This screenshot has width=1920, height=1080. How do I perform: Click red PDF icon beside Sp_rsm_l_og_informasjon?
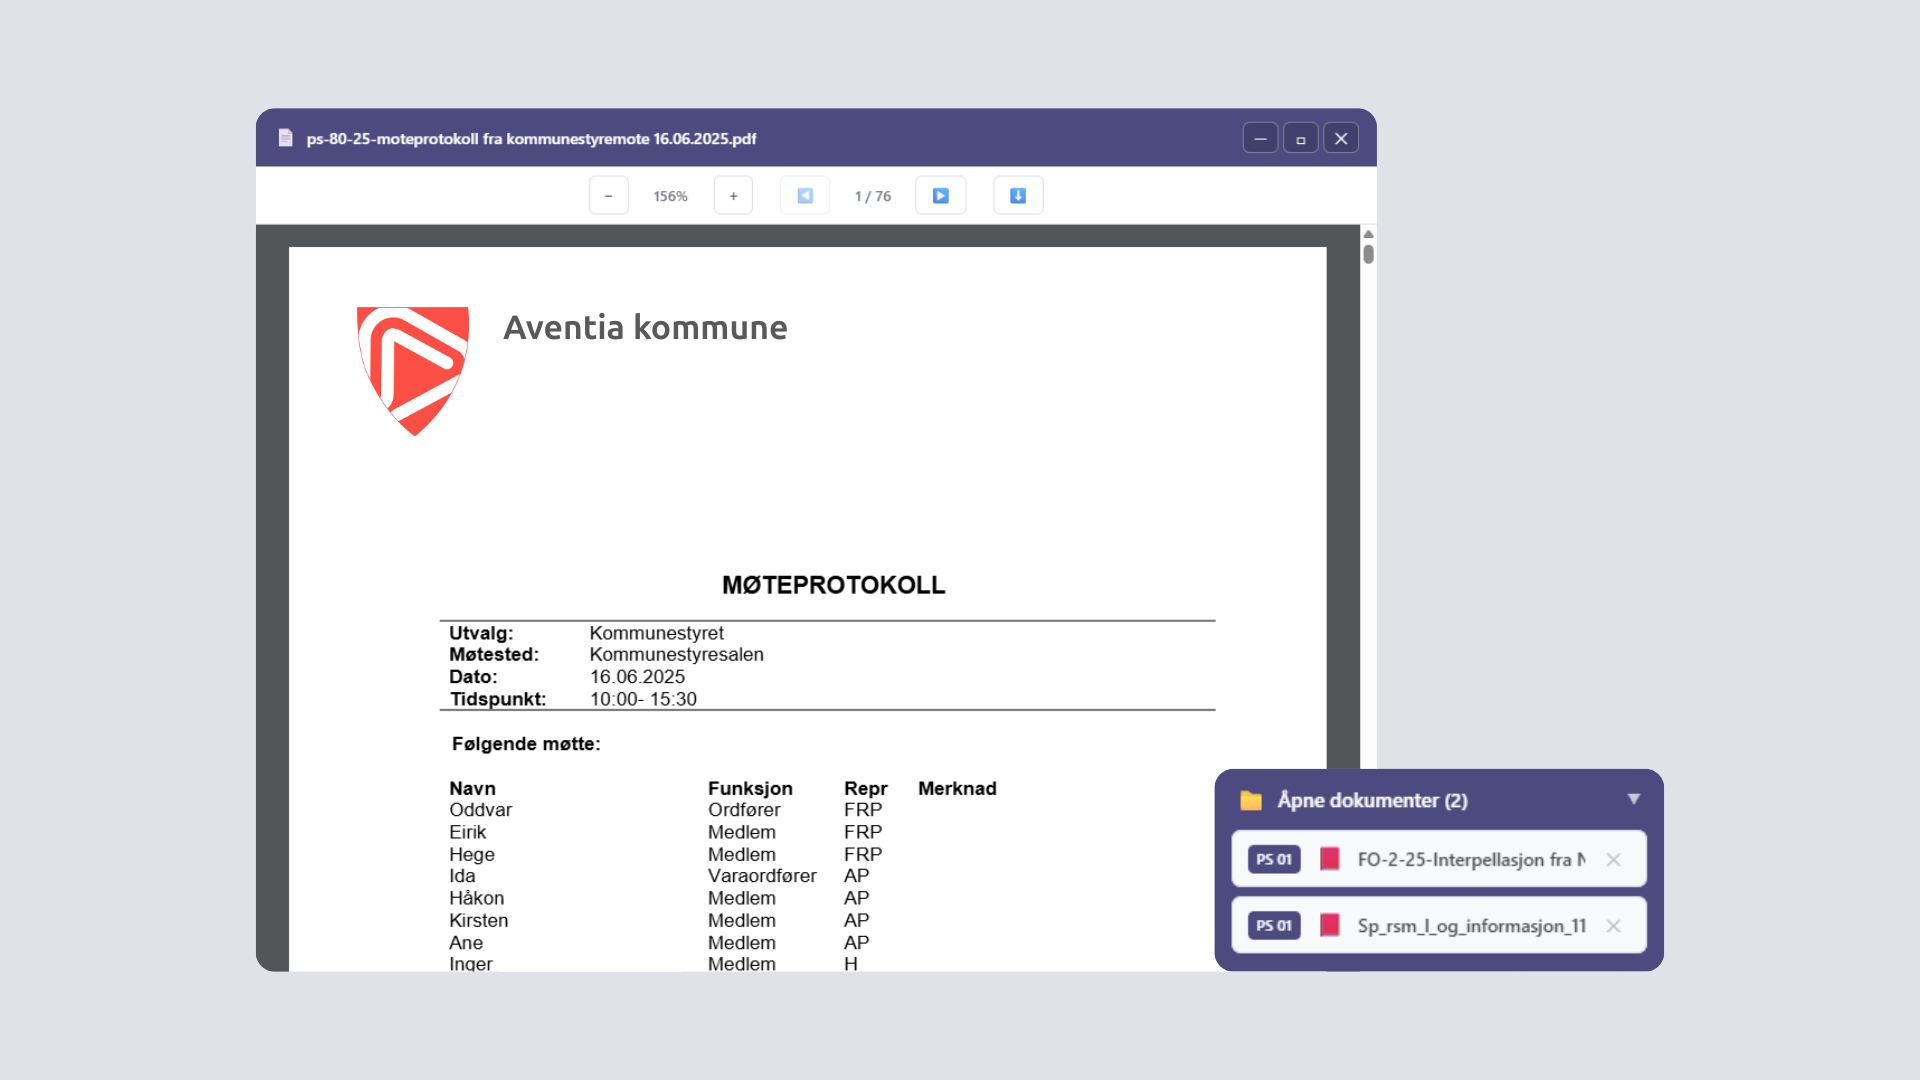pos(1329,925)
